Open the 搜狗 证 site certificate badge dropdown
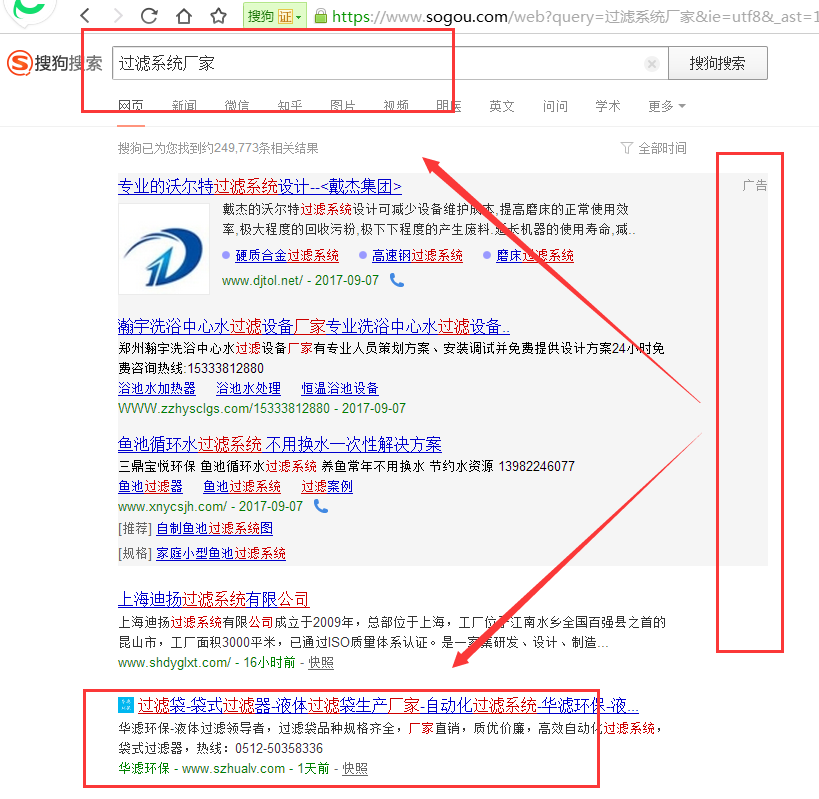This screenshot has width=819, height=799. pos(273,16)
